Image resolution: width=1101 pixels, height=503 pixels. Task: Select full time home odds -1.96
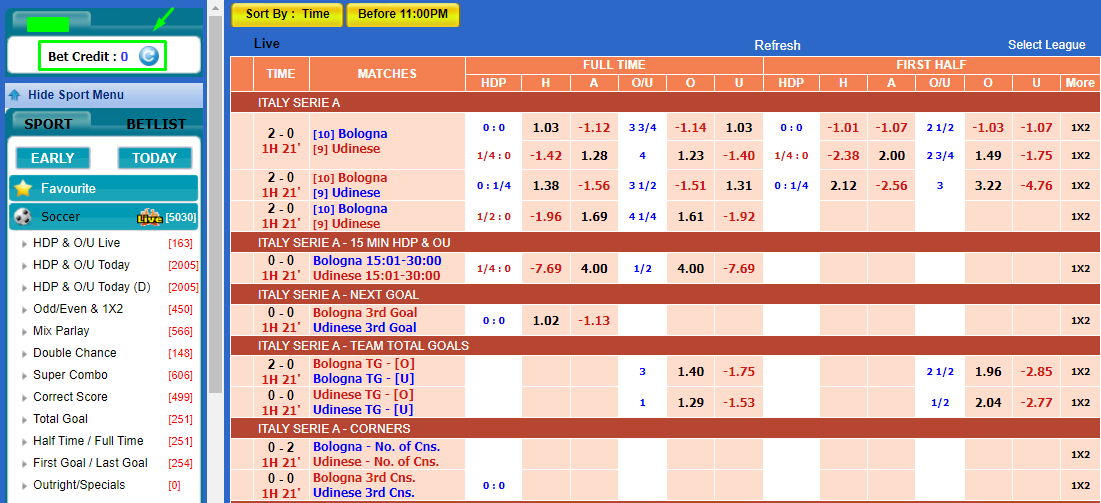546,216
